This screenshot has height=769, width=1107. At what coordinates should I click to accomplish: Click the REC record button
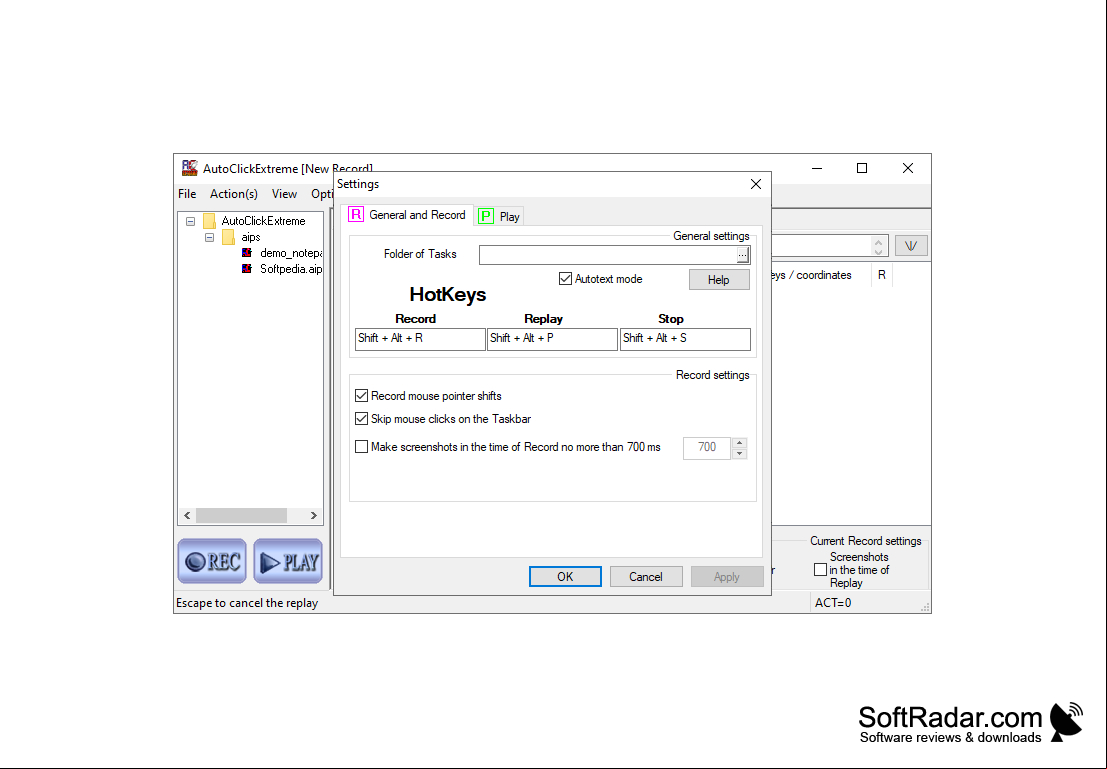pos(212,561)
